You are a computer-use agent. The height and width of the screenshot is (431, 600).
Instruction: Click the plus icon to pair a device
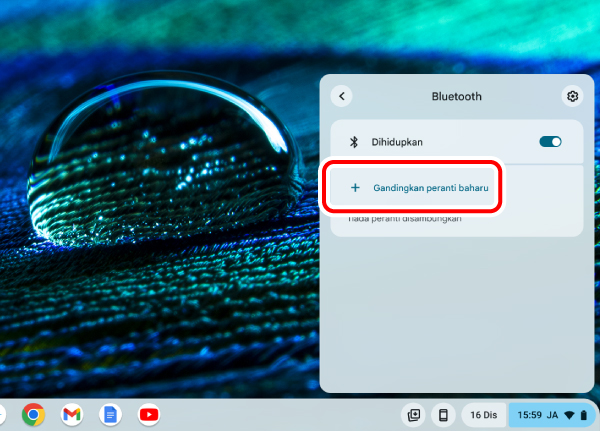355,187
